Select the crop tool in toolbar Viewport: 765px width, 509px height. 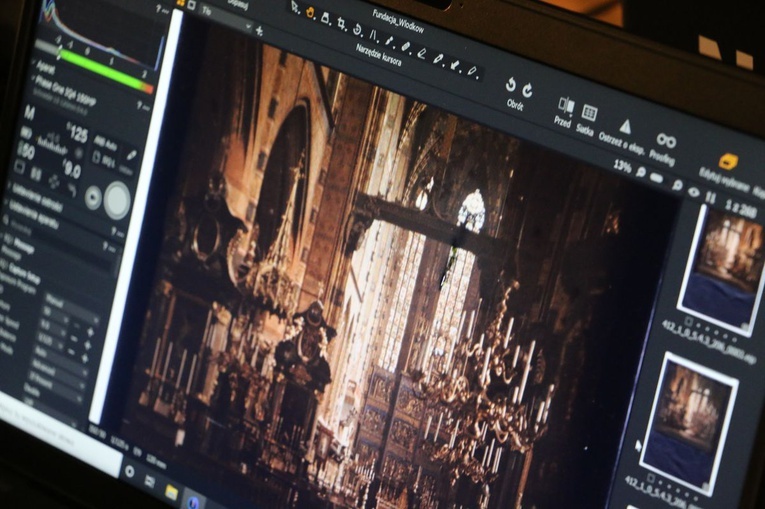click(341, 22)
